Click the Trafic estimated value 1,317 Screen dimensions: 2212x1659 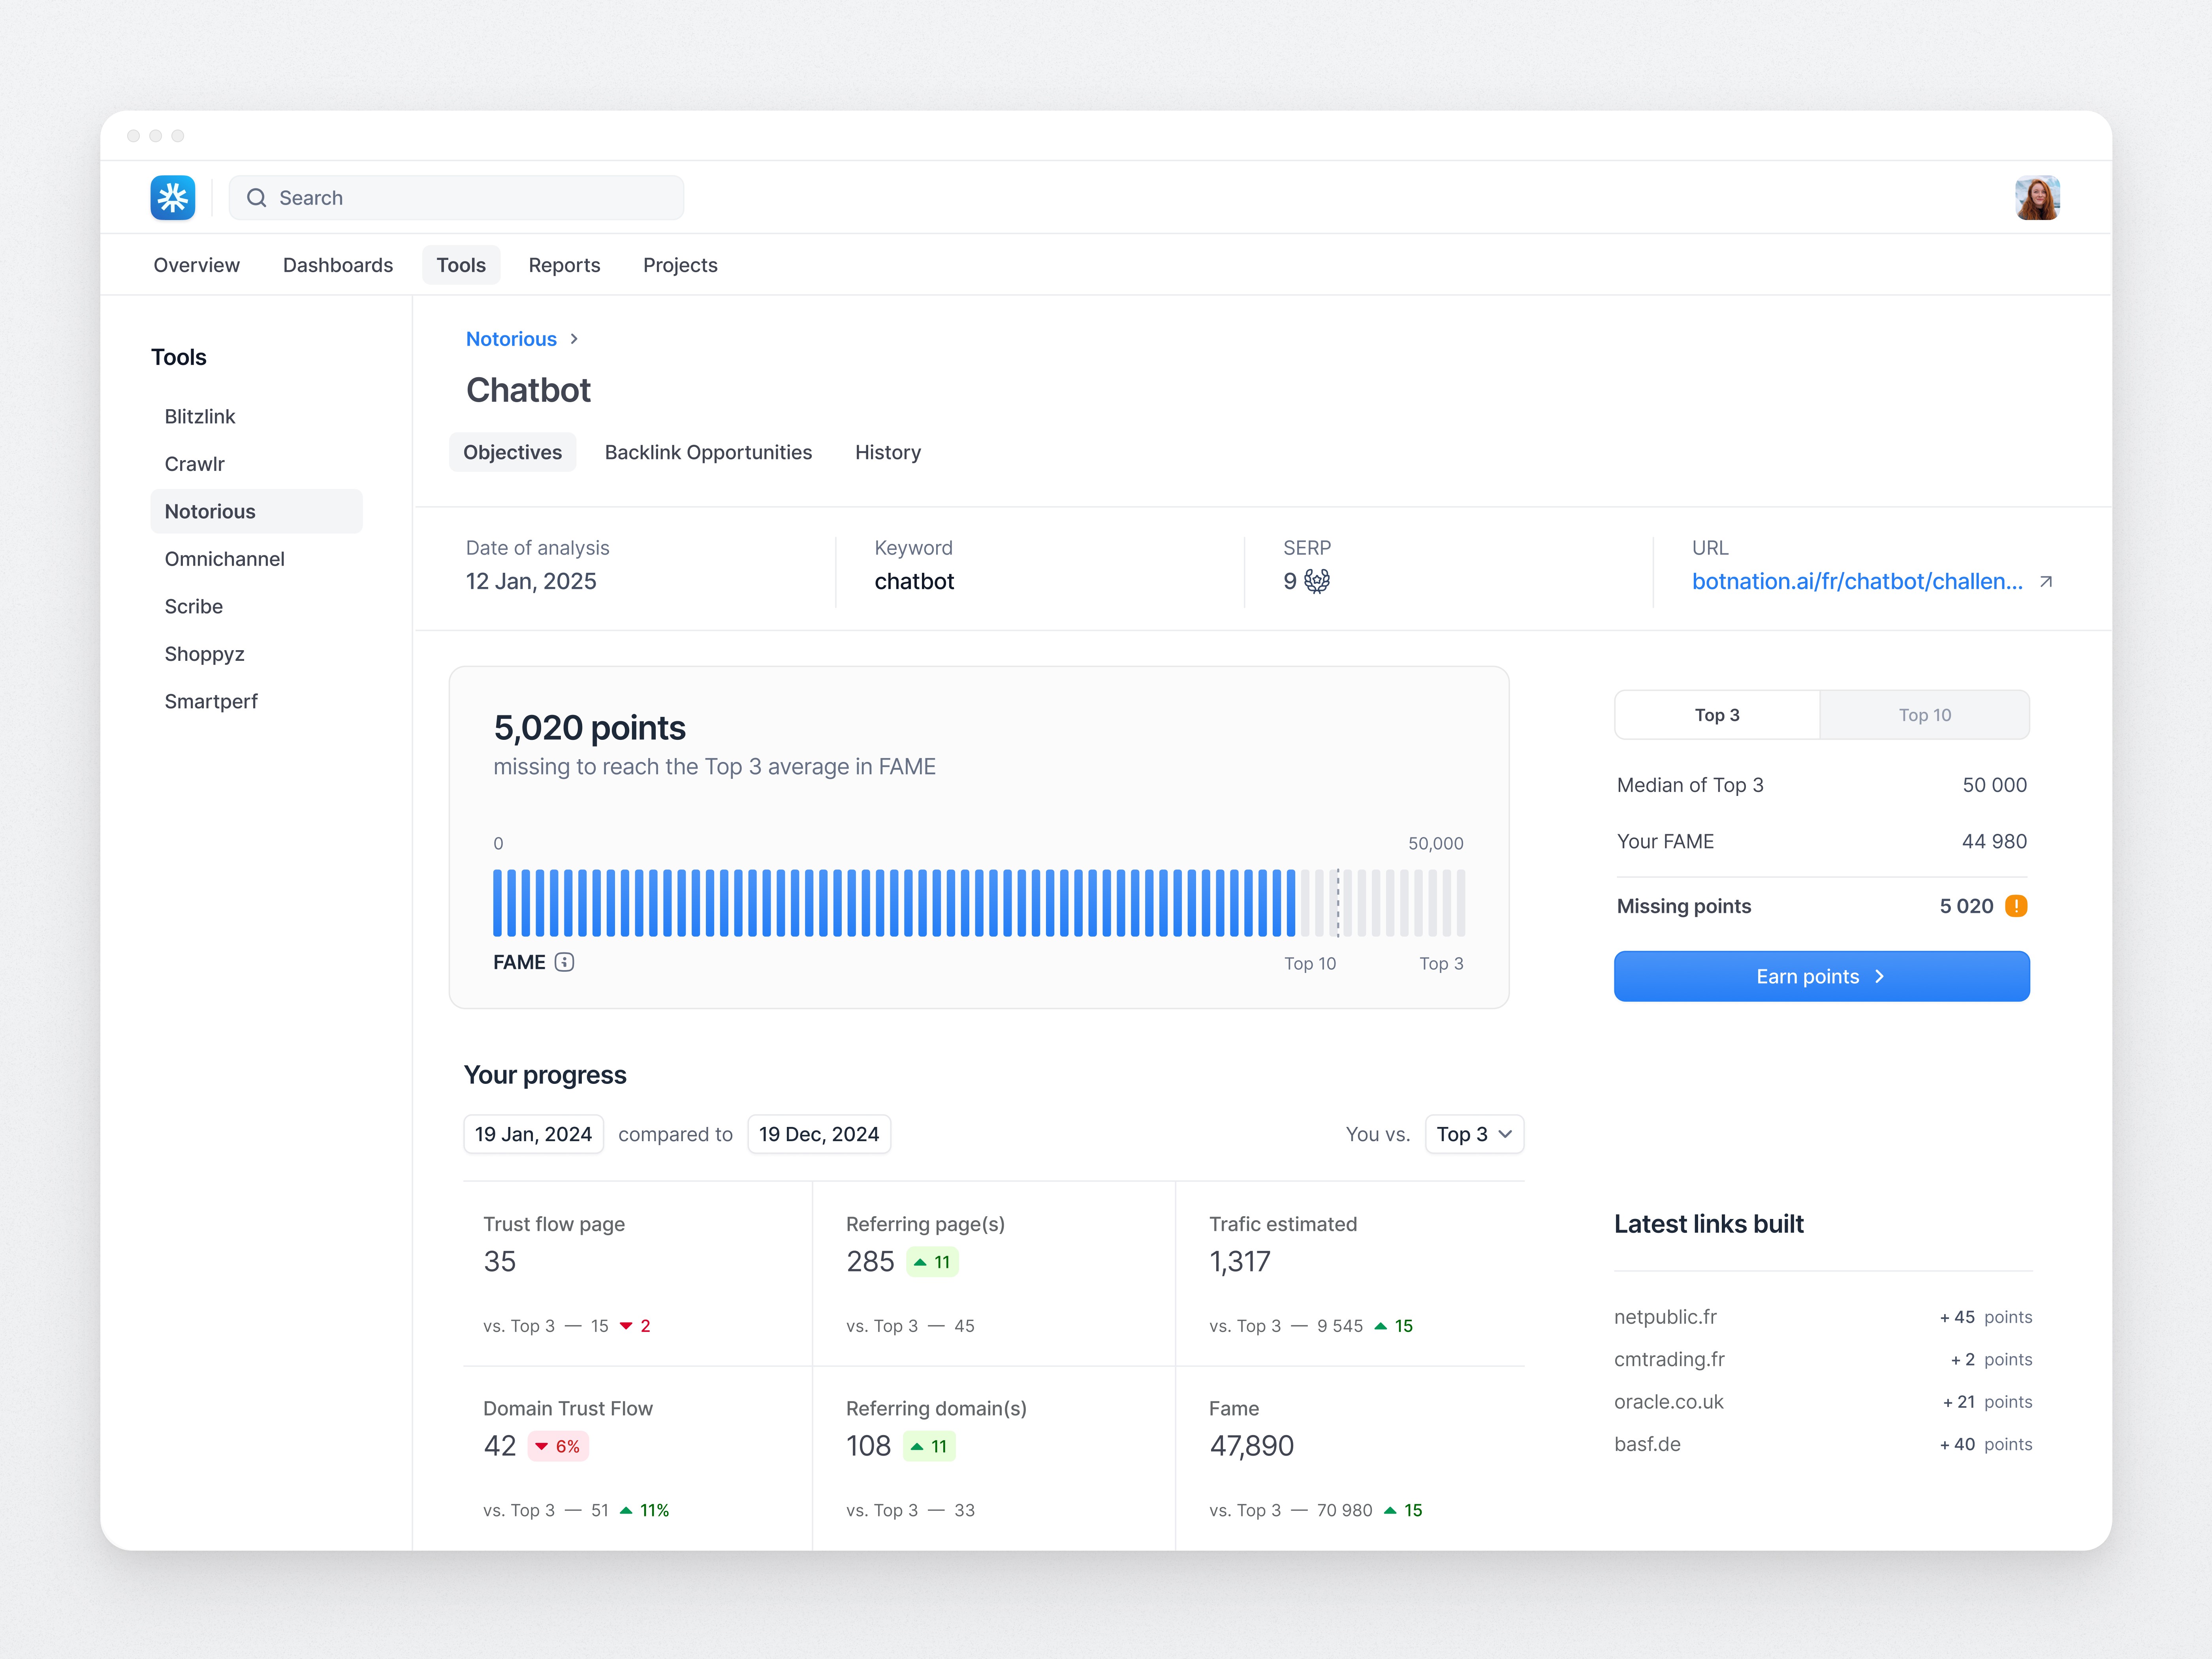point(1240,1262)
